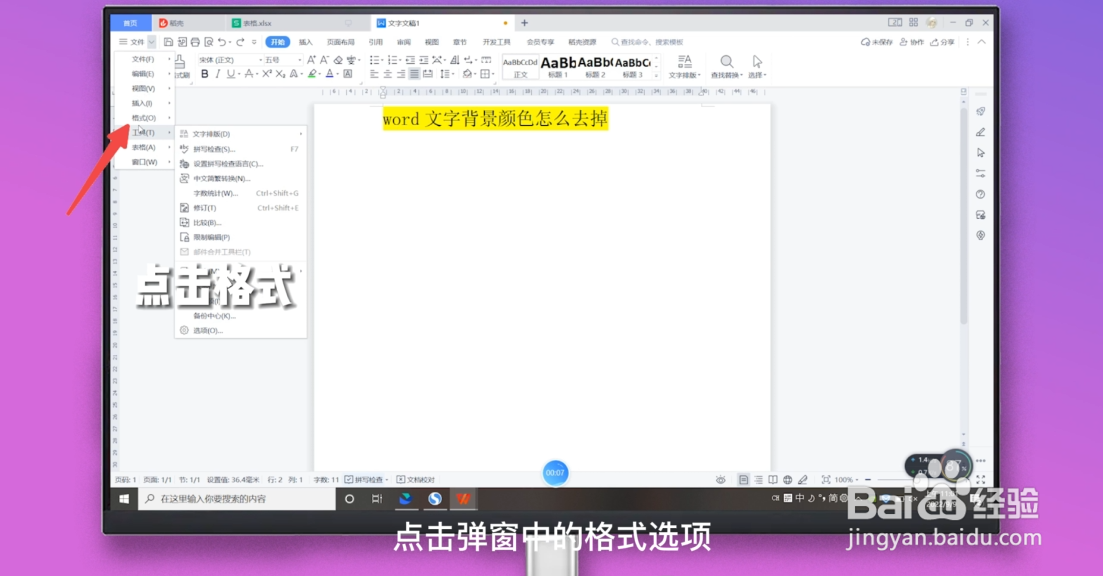1103x576 pixels.
Task: Select 拼写检查(S) from Tools submenu
Action: (x=240, y=149)
